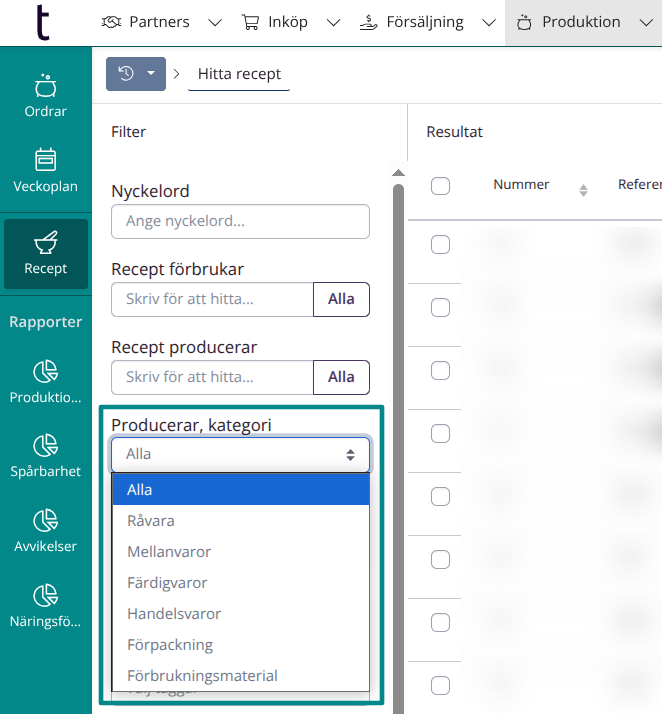Open the Näringsförteckning report icon

pos(45,607)
